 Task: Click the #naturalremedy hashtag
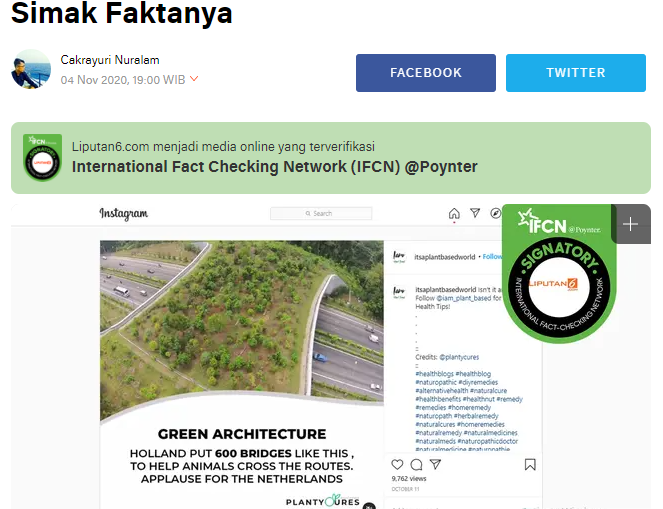438,433
